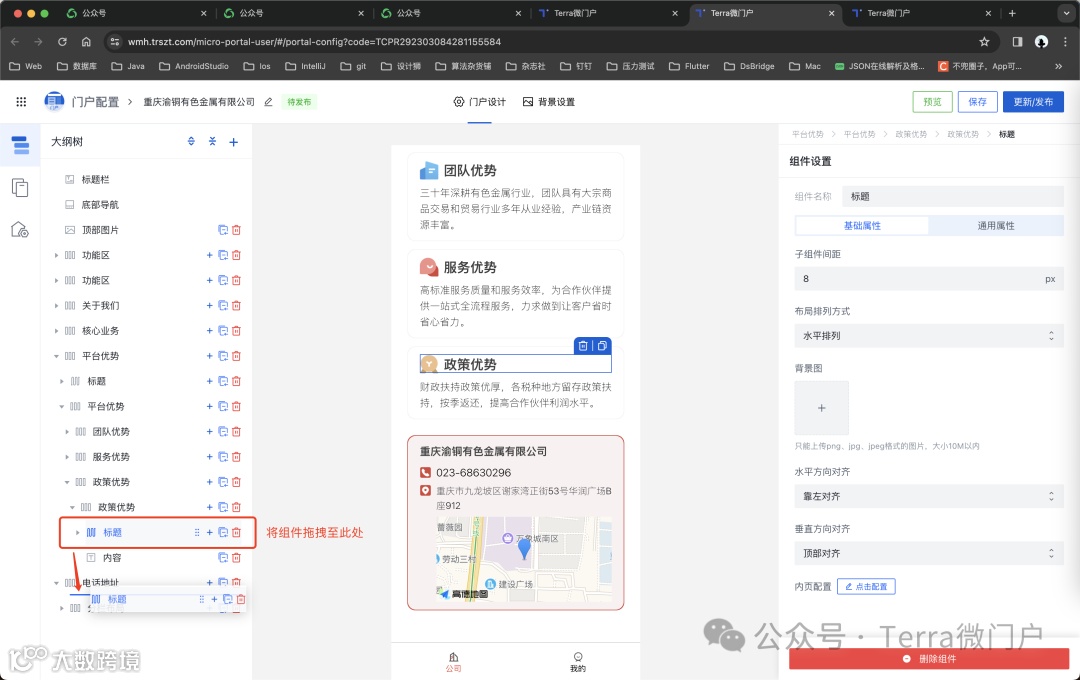Click the app grid menu icon
Image resolution: width=1080 pixels, height=680 pixels.
click(x=21, y=102)
